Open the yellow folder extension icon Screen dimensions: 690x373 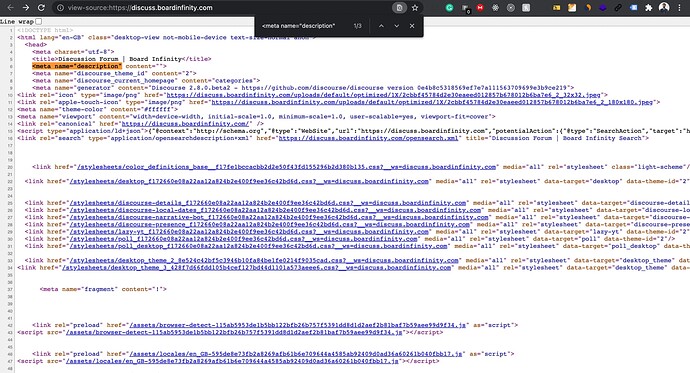[x=557, y=7]
